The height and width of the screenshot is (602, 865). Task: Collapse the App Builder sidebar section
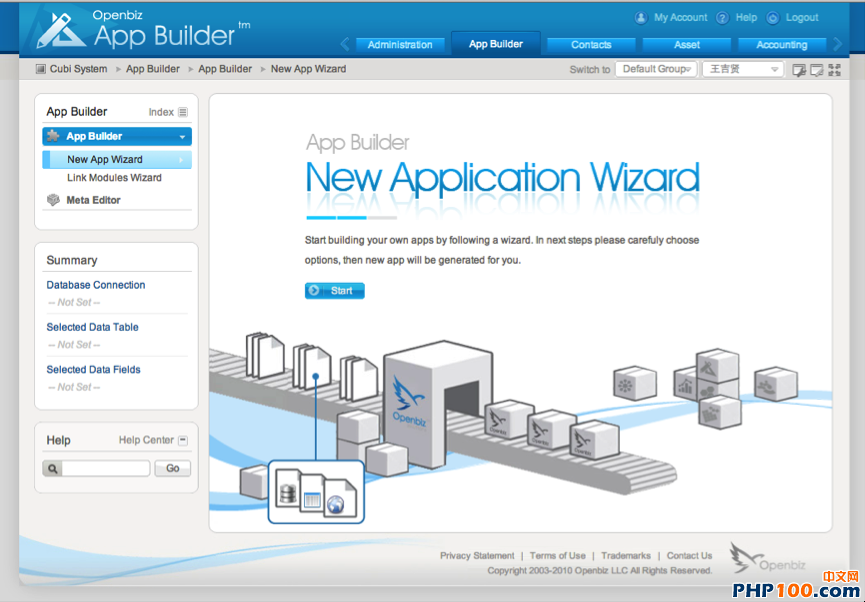[x=182, y=137]
